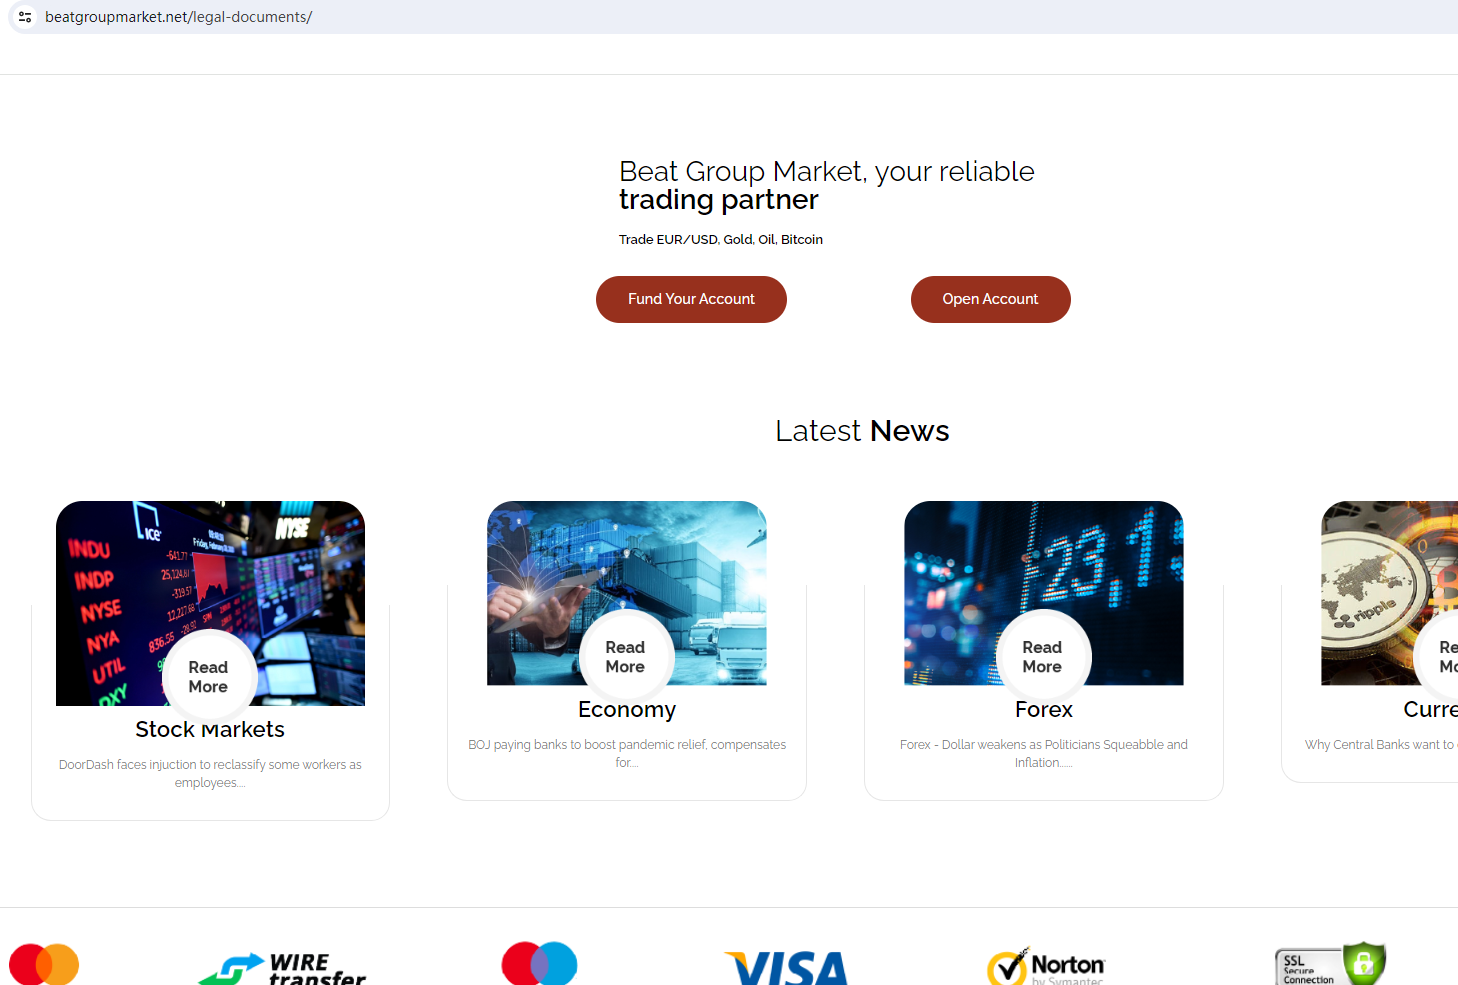Image resolution: width=1458 pixels, height=985 pixels.
Task: Click the Open Account button
Action: 990,299
